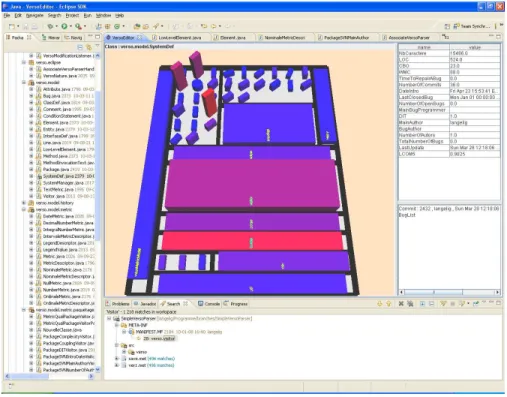
Task: Click the tall red class block in the 3D view
Action: pos(210,102)
